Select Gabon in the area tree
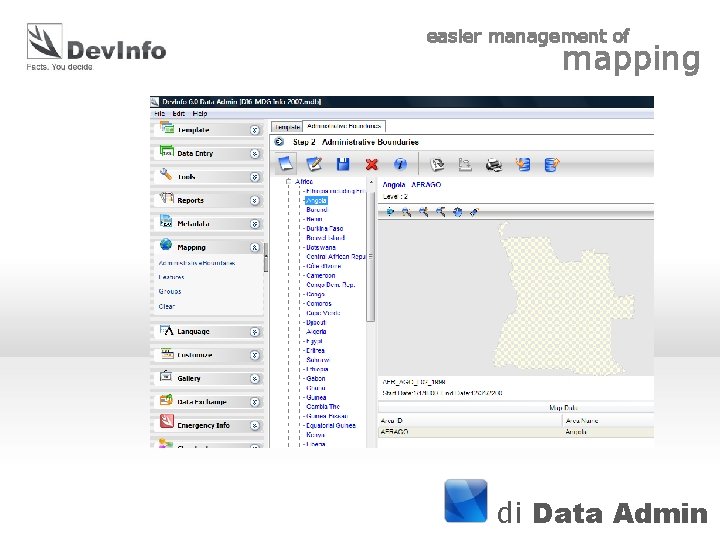The height and width of the screenshot is (540, 720). 315,379
